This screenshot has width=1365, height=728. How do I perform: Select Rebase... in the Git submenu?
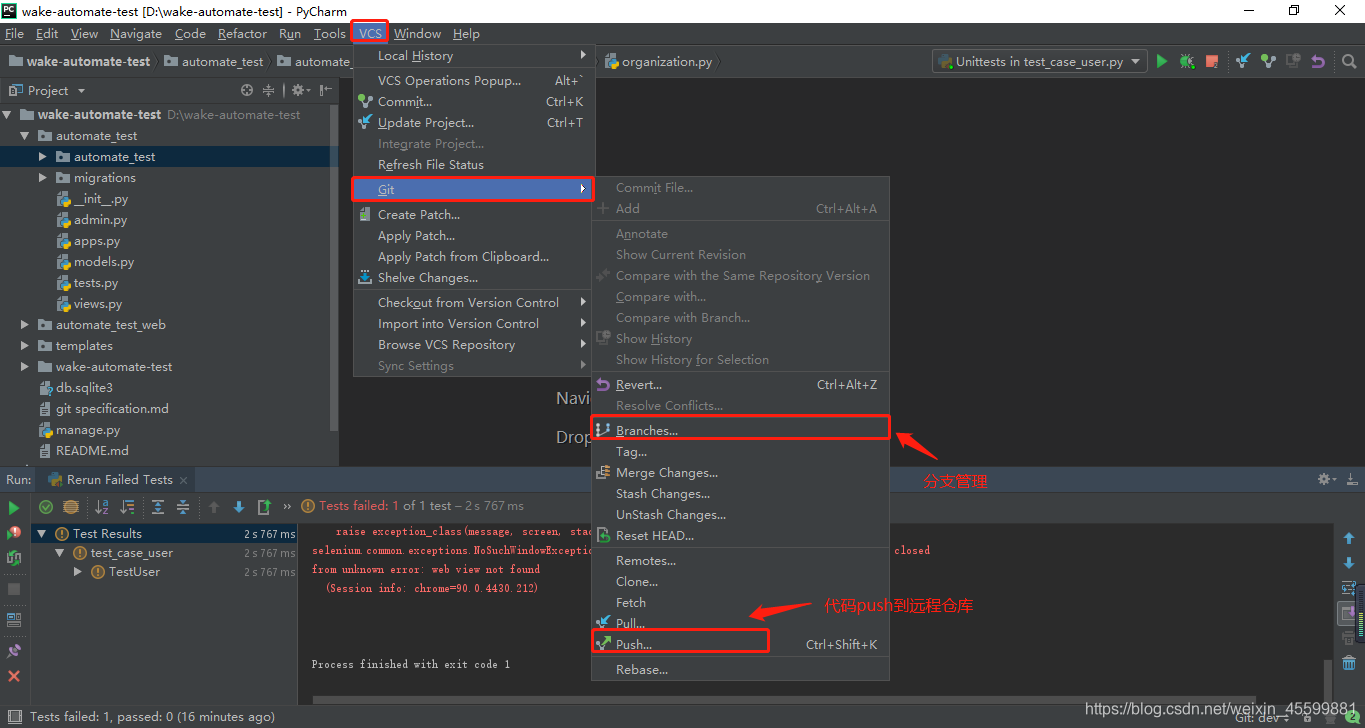click(740, 669)
